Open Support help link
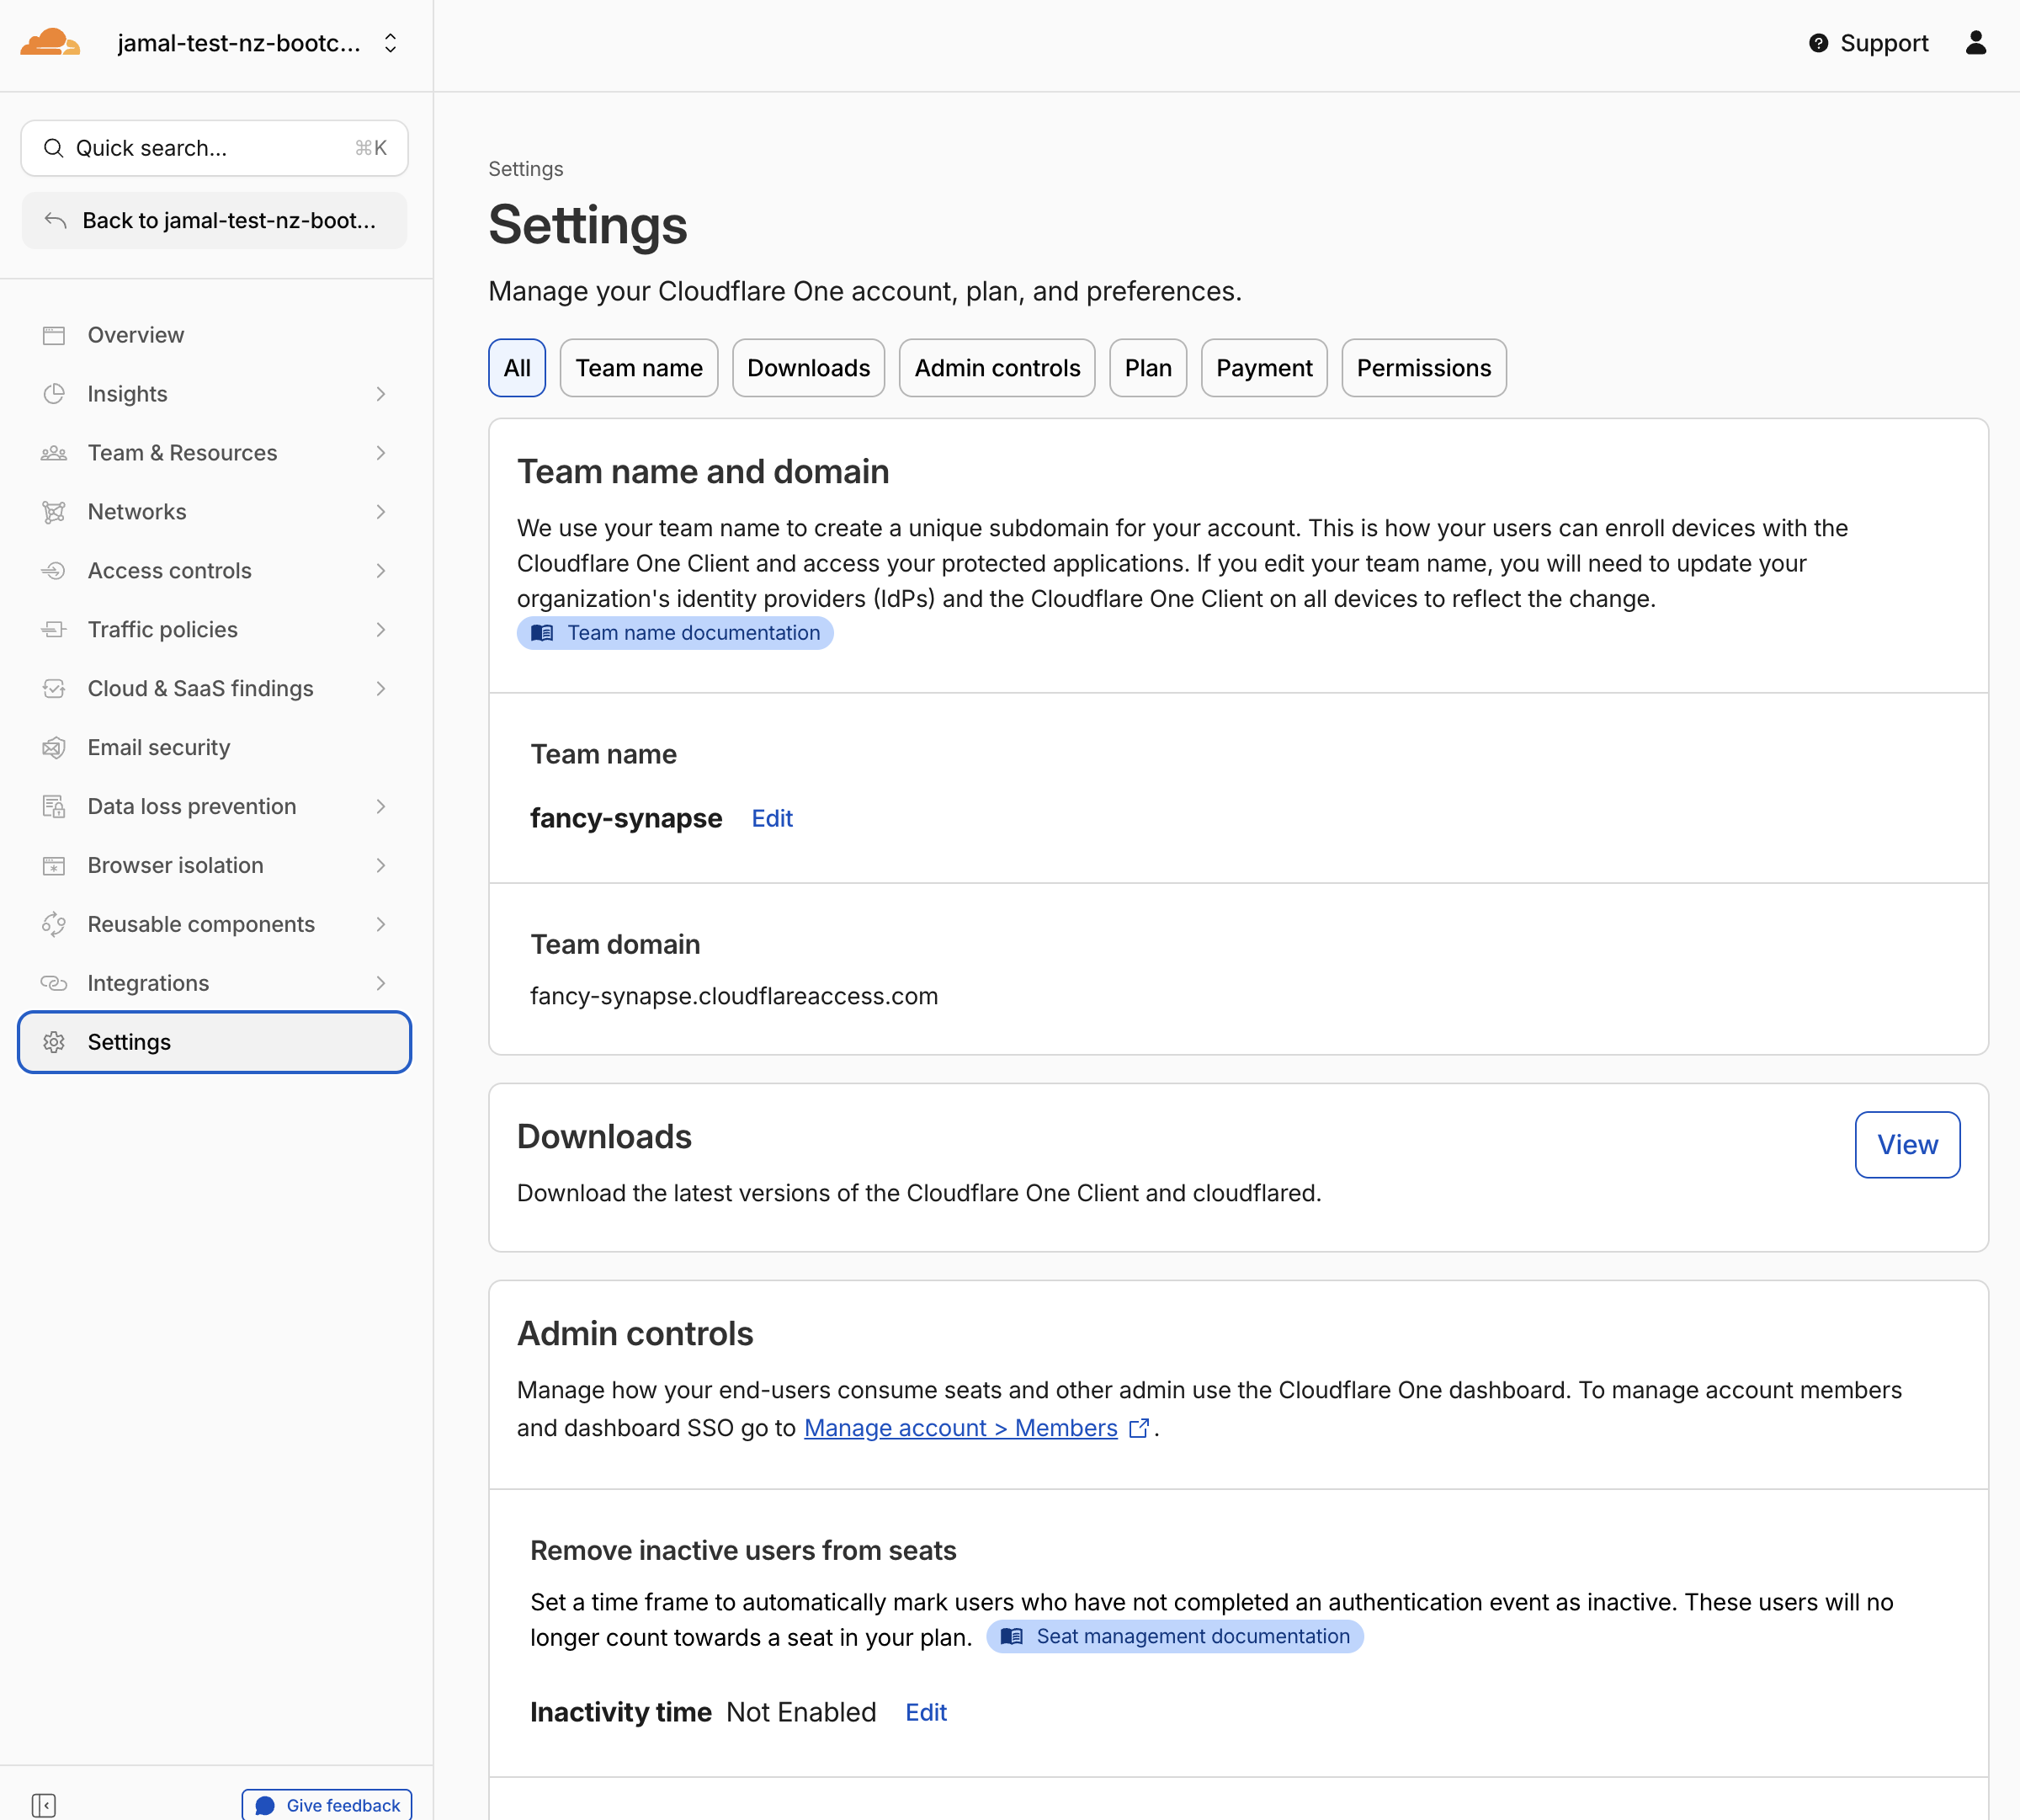The height and width of the screenshot is (1820, 2020). (x=1868, y=43)
